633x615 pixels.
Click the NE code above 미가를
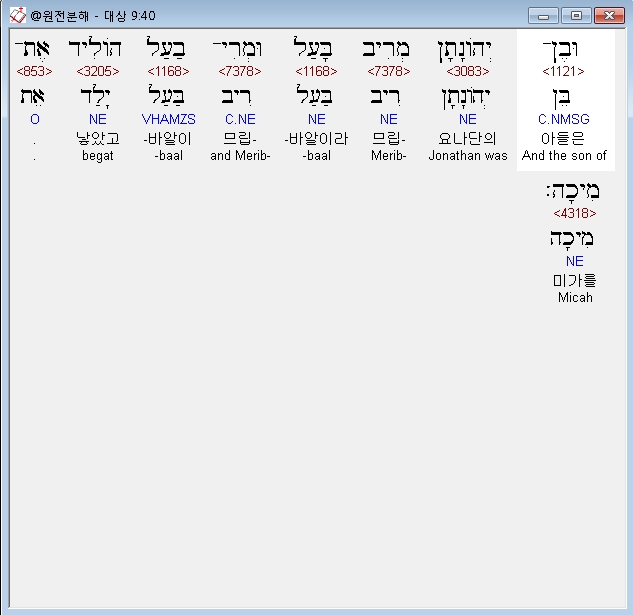(x=574, y=261)
